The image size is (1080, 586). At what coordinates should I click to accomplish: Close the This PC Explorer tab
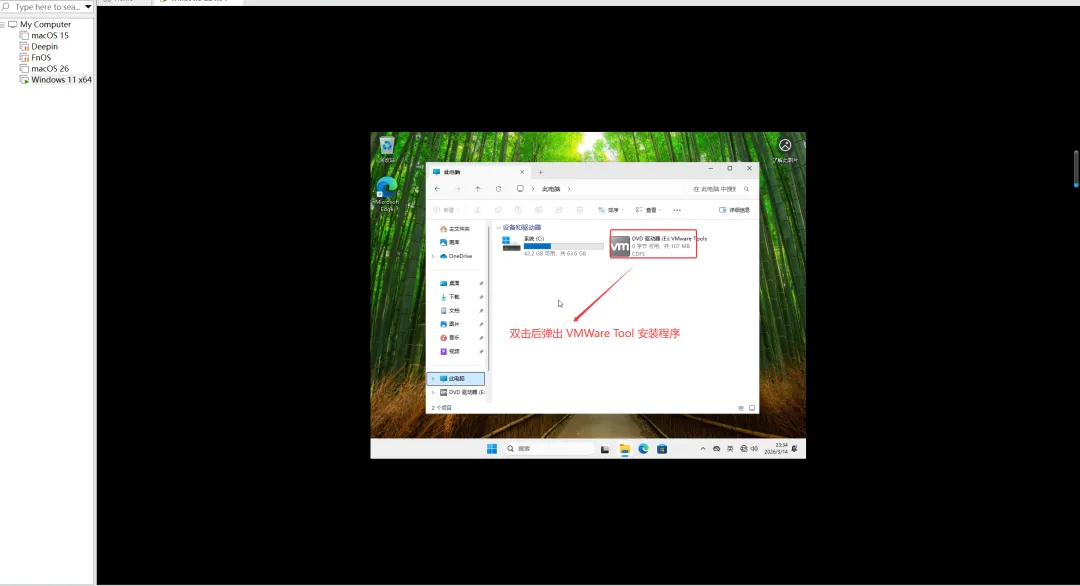pyautogui.click(x=522, y=172)
